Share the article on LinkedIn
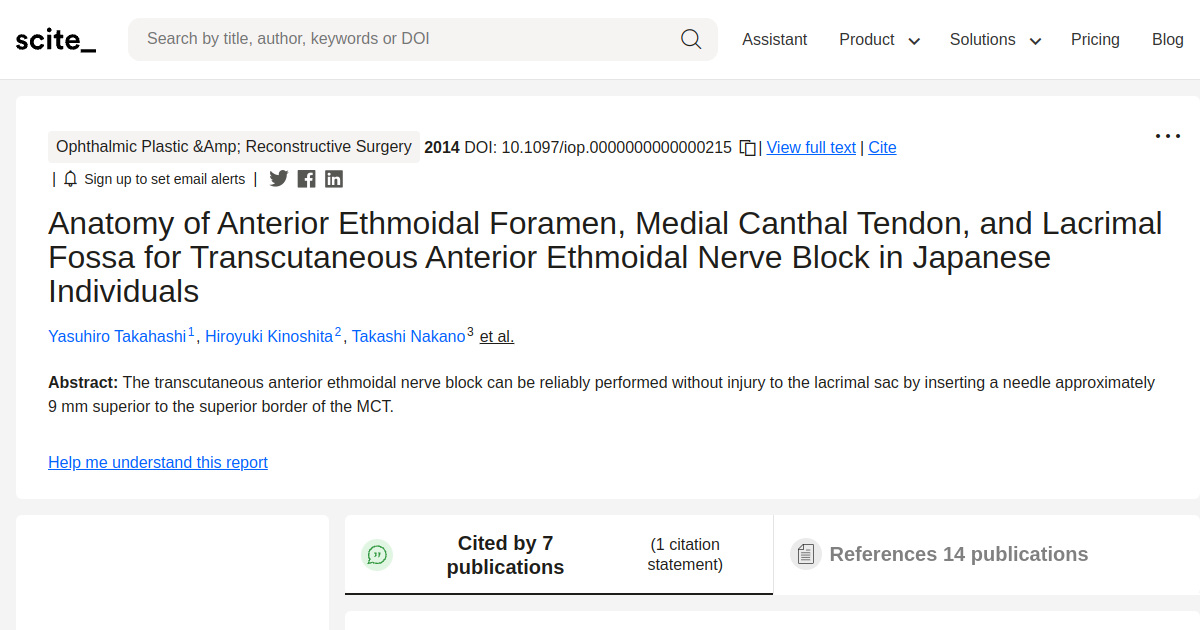The image size is (1200, 630). [x=334, y=178]
